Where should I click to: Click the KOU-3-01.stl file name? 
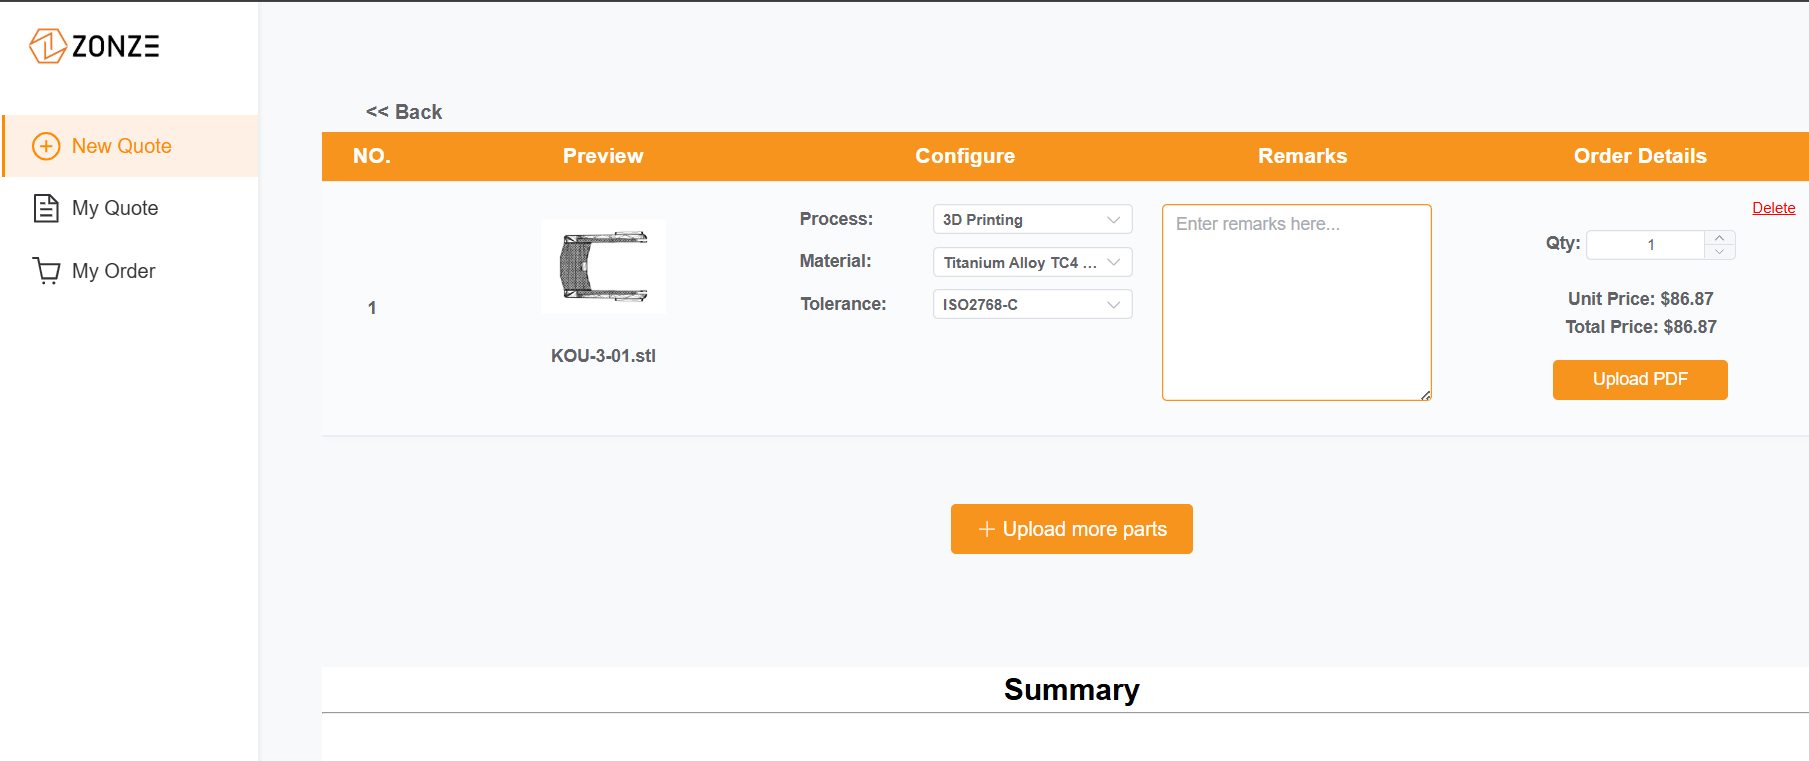coord(603,356)
